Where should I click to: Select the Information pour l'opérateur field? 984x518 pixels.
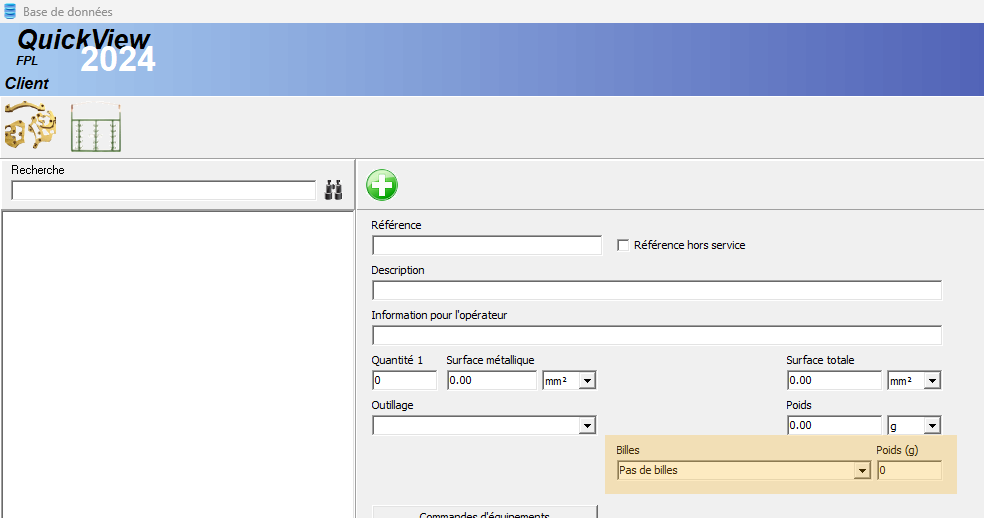[656, 335]
